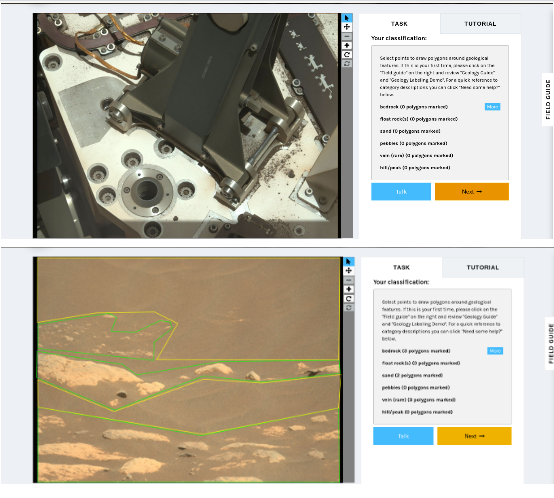Zoom in using plus icon in bottom toolbar

pyautogui.click(x=349, y=289)
